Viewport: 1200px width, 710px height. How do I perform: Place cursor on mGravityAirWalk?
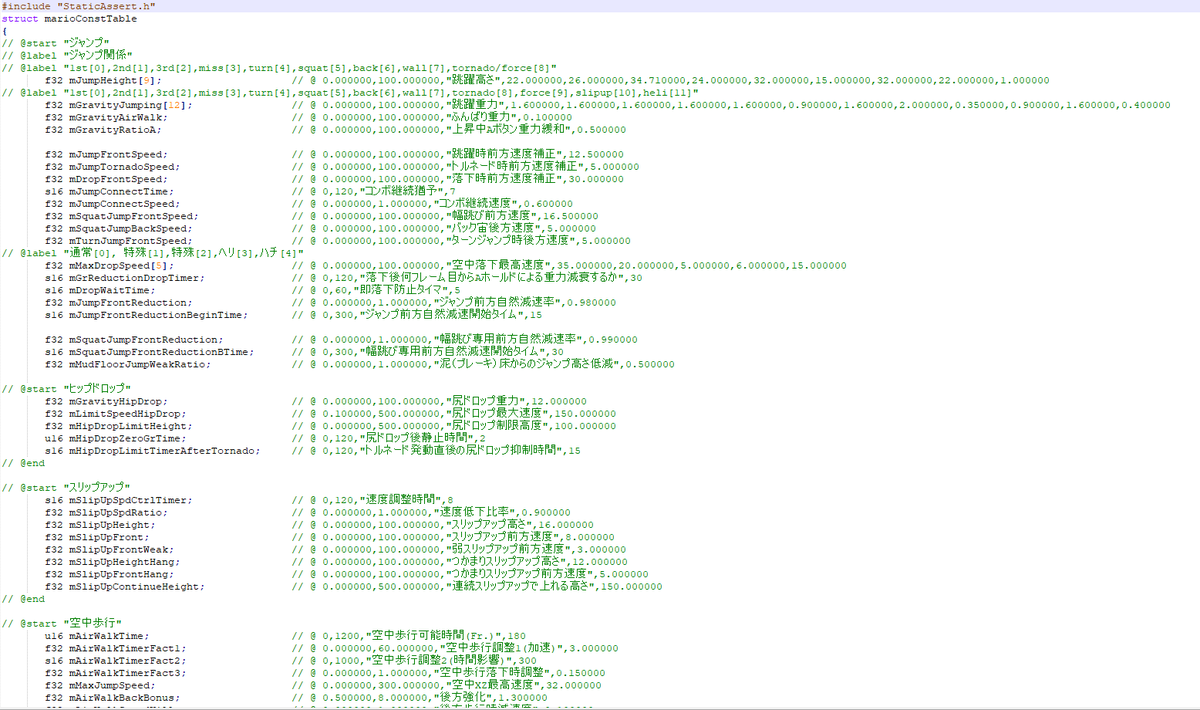pos(113,117)
